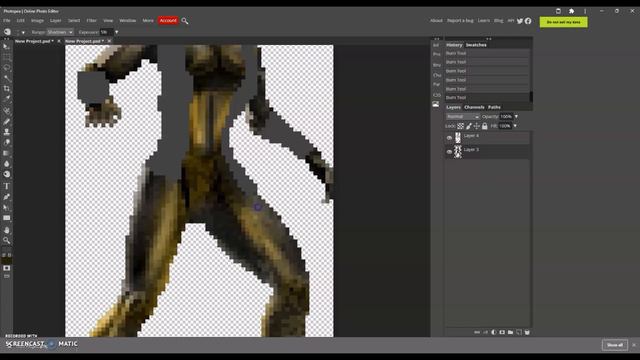Screen dimensions: 640x360
Task: Create a new layer icon
Action: tap(519, 332)
